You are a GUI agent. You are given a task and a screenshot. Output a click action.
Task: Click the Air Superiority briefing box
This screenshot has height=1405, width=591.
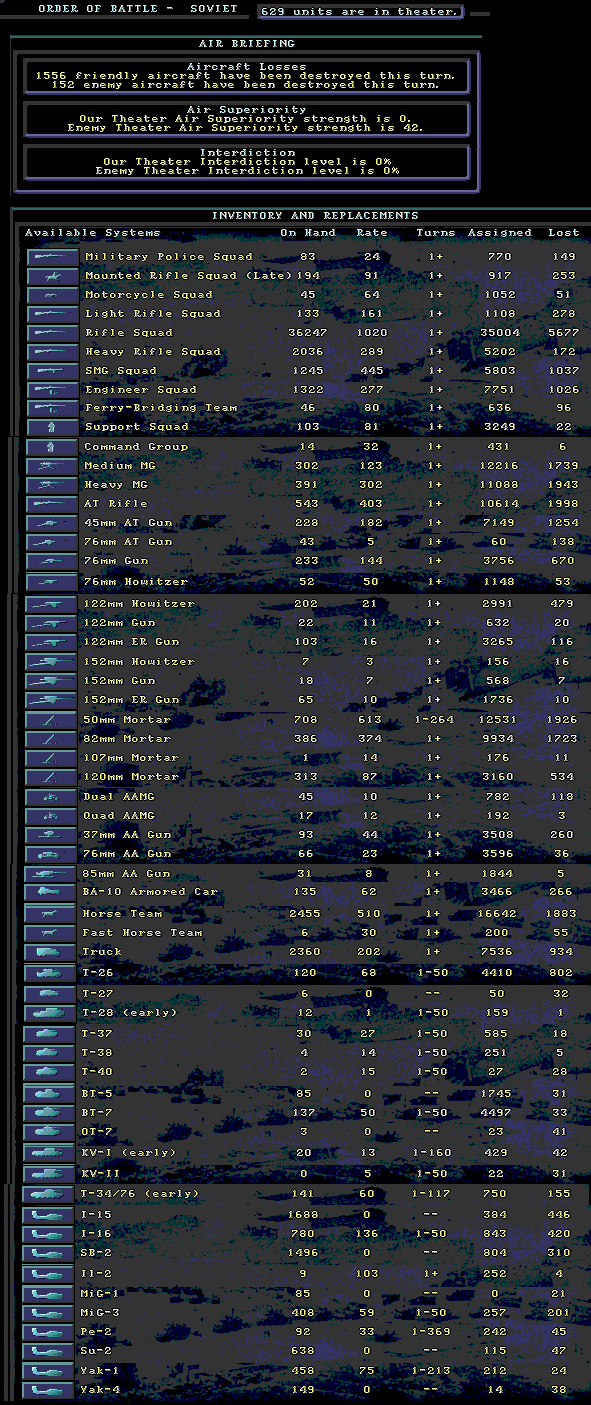point(246,119)
